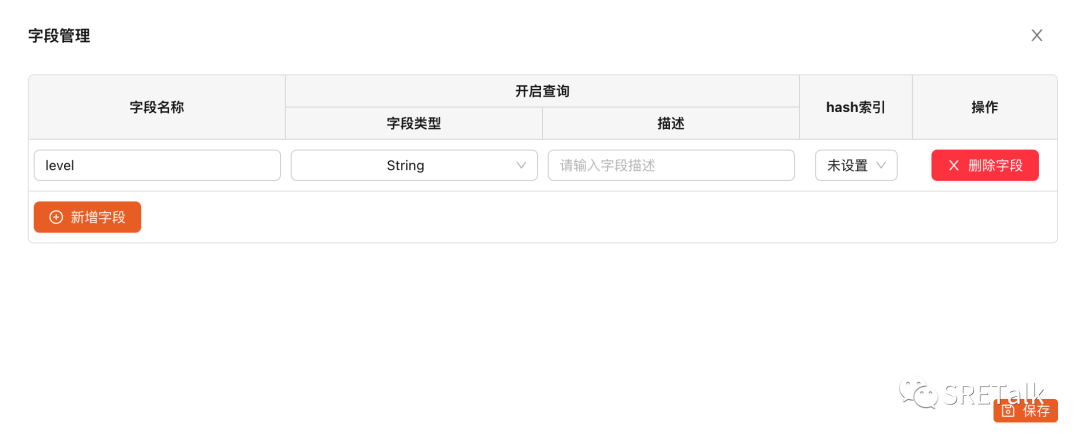Click the plus icon in 新增字段 button

(56, 218)
